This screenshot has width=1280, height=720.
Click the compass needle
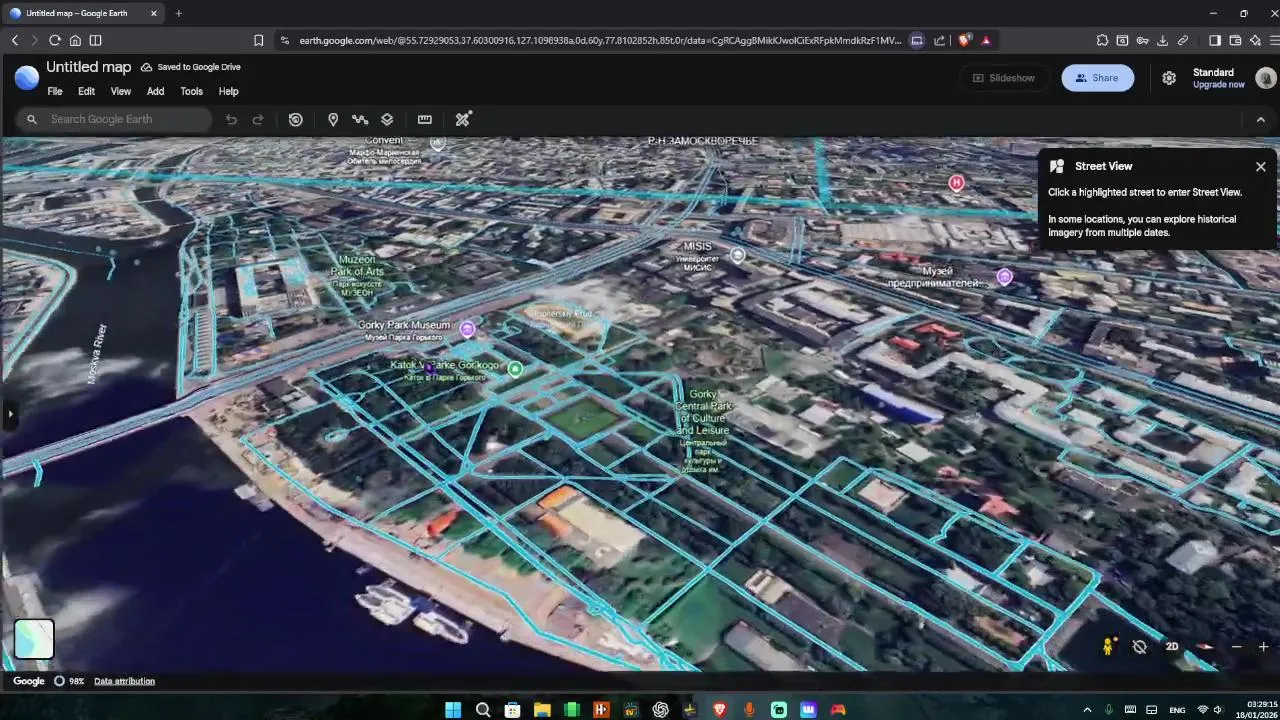pos(1205,647)
